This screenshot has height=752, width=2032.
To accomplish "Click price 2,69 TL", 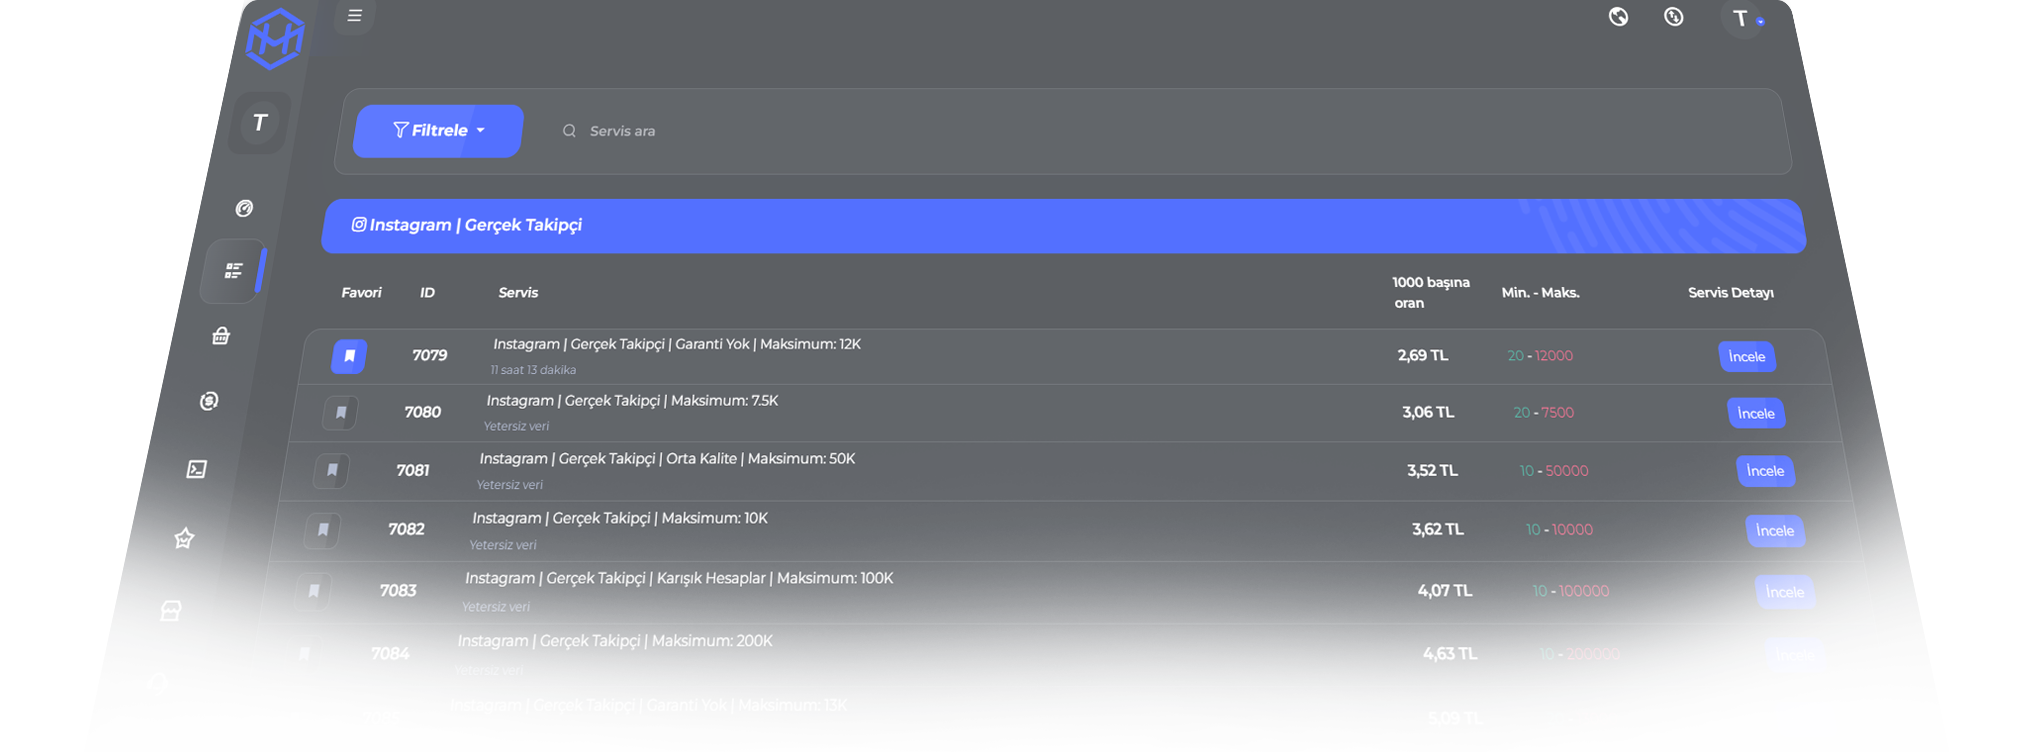I will pos(1423,356).
